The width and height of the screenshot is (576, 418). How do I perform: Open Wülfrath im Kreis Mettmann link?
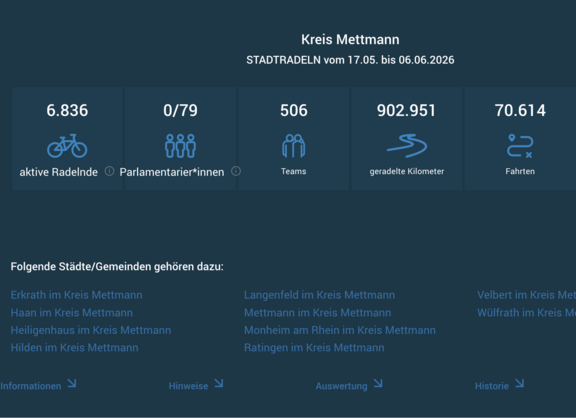(526, 313)
